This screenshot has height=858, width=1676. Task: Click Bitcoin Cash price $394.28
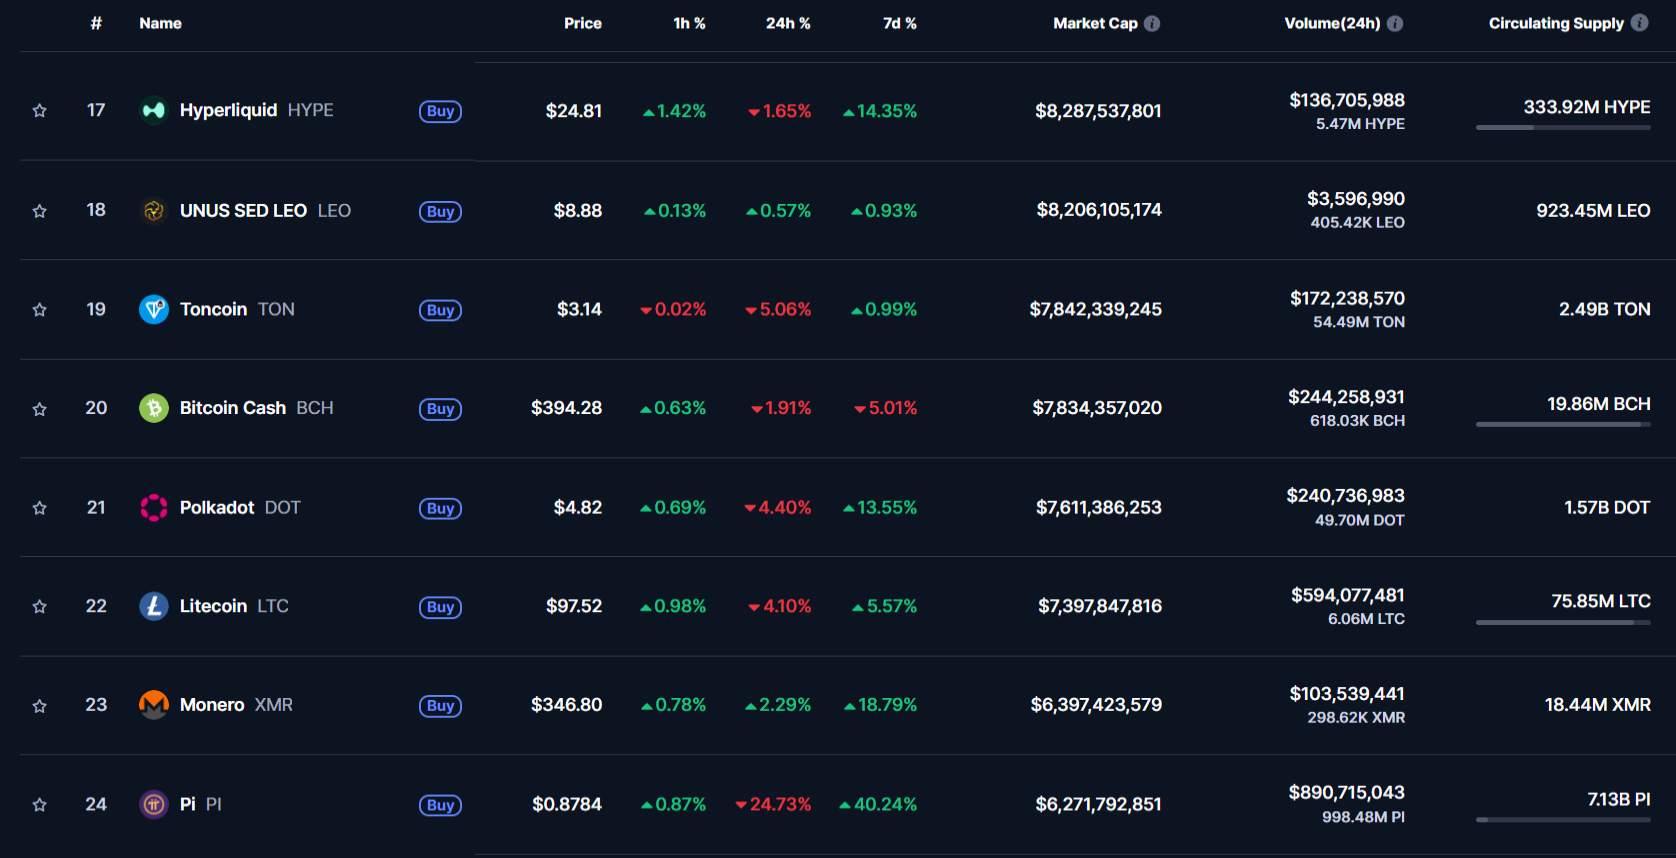(566, 408)
